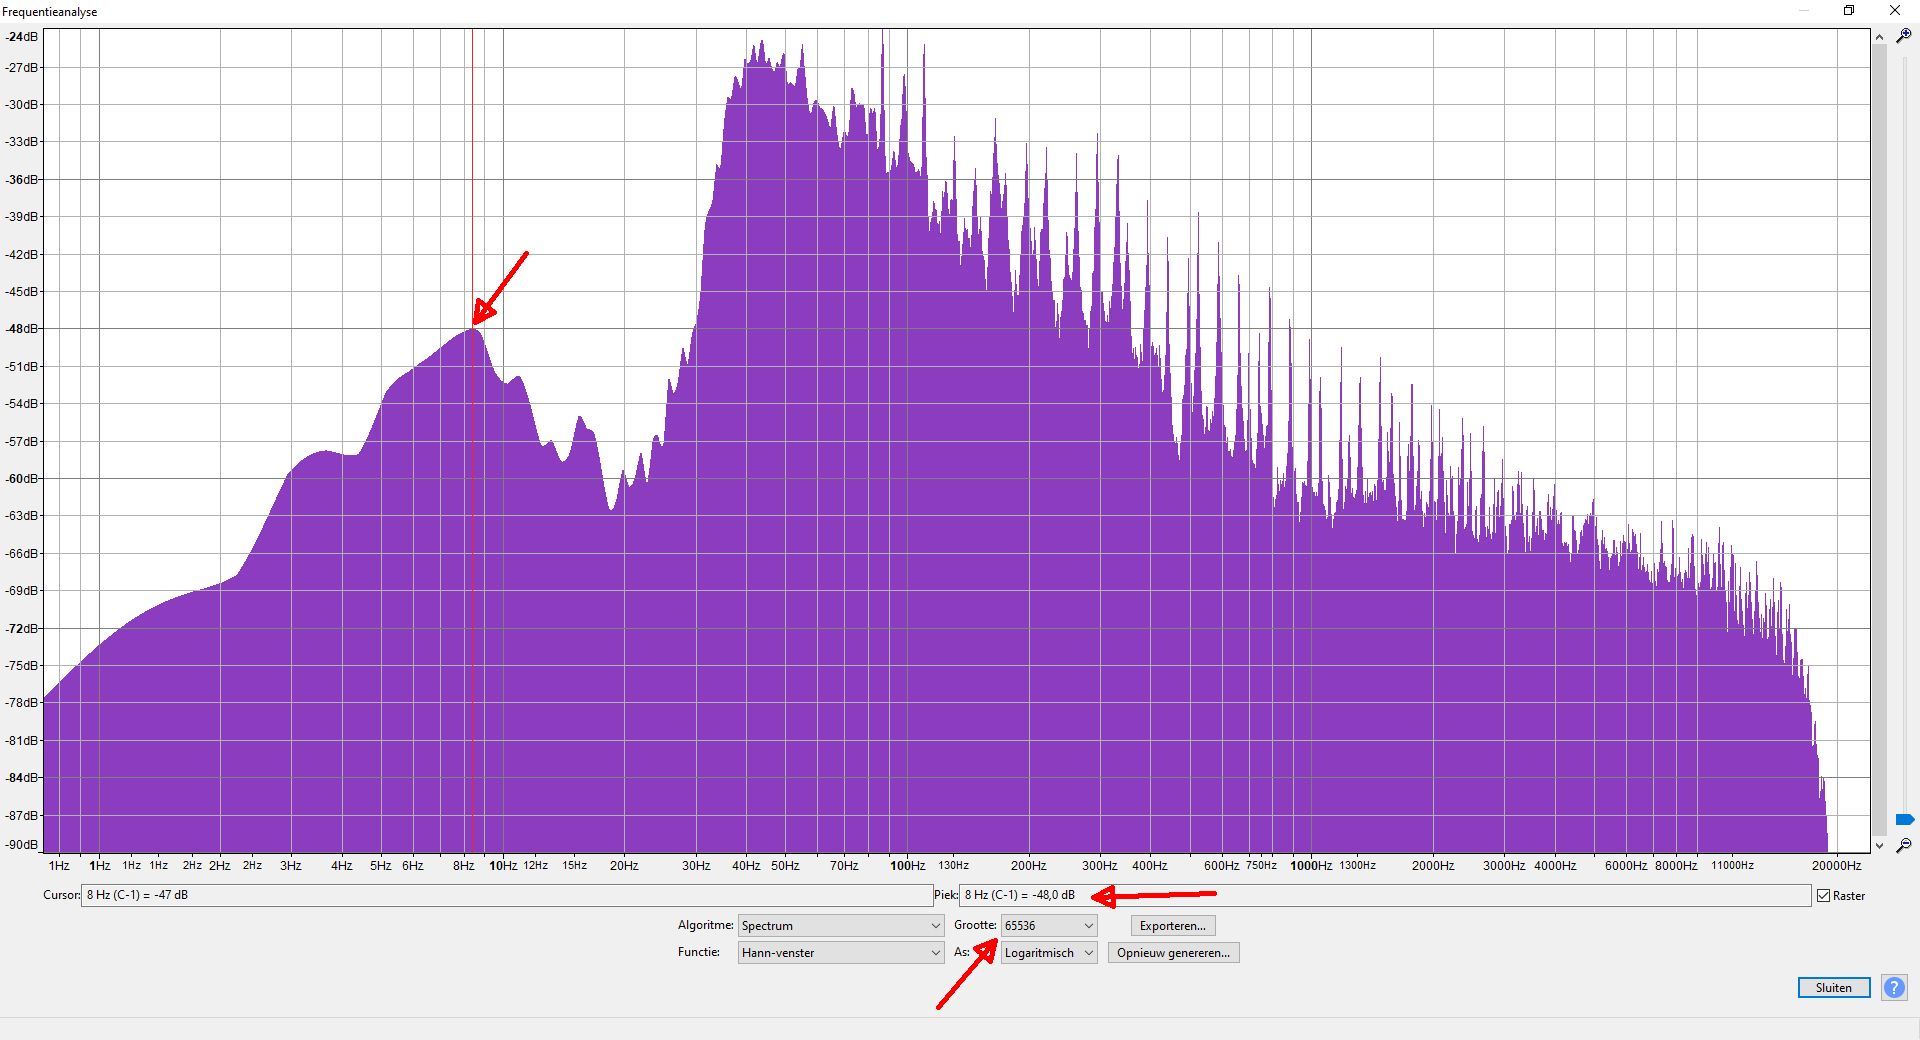Click the Sluiten button
Screen dimensions: 1920x1040
[1833, 987]
